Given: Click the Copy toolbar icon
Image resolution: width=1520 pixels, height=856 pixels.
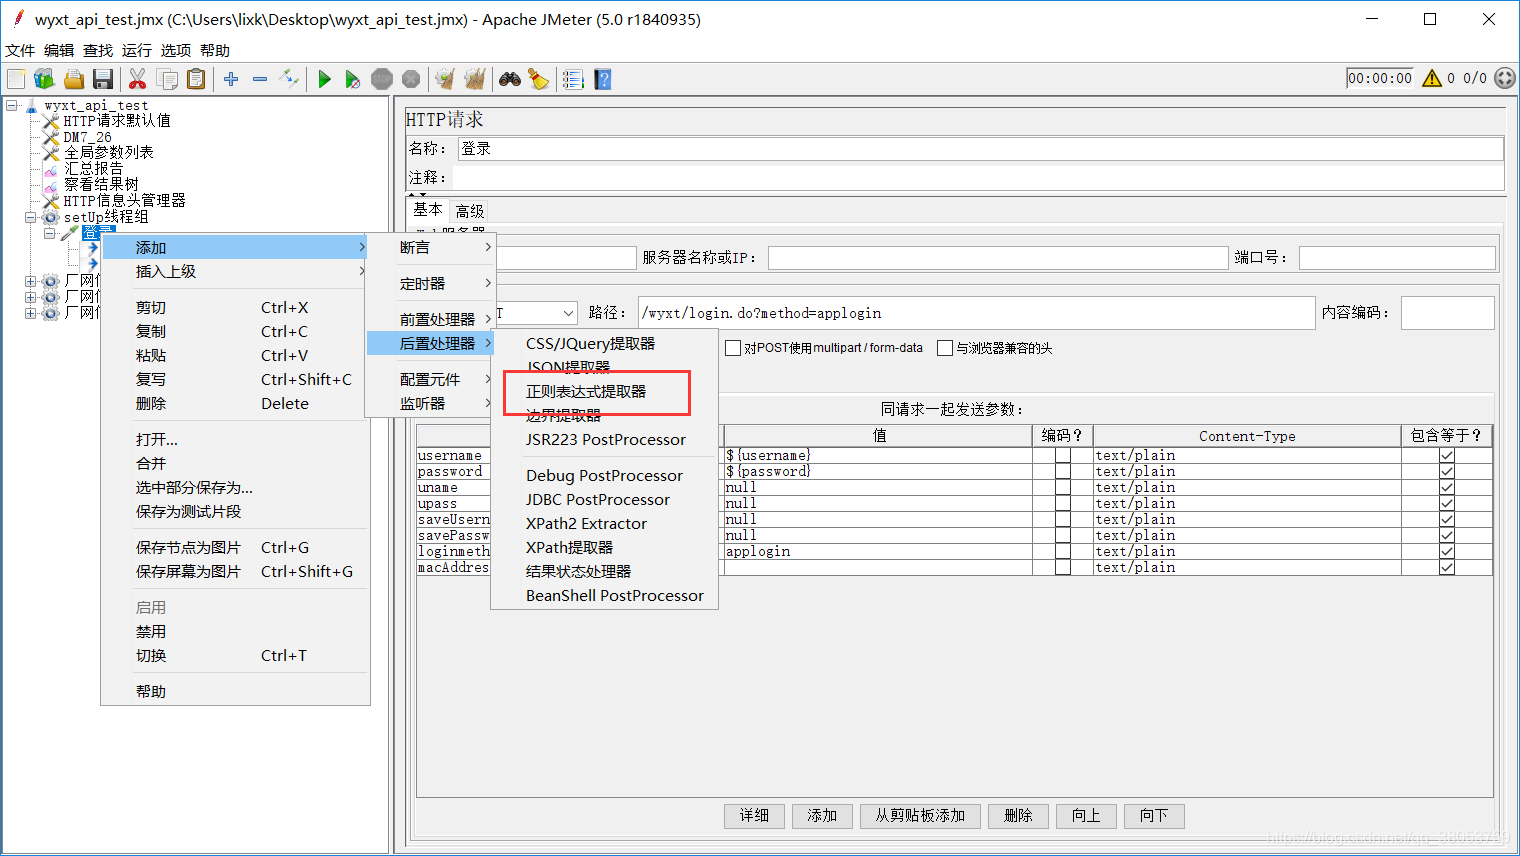Looking at the screenshot, I should pos(167,79).
